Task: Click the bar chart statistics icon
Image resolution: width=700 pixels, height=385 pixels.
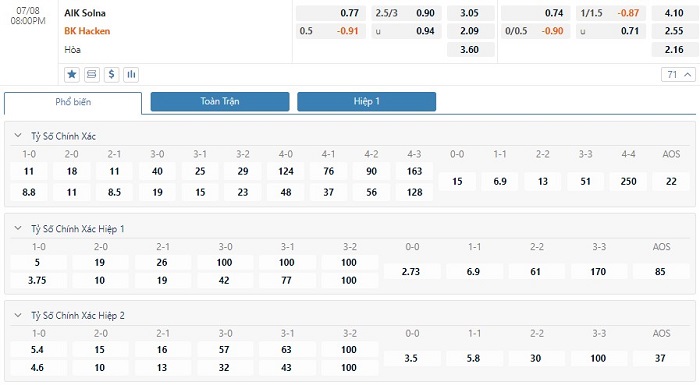Action: [x=131, y=74]
